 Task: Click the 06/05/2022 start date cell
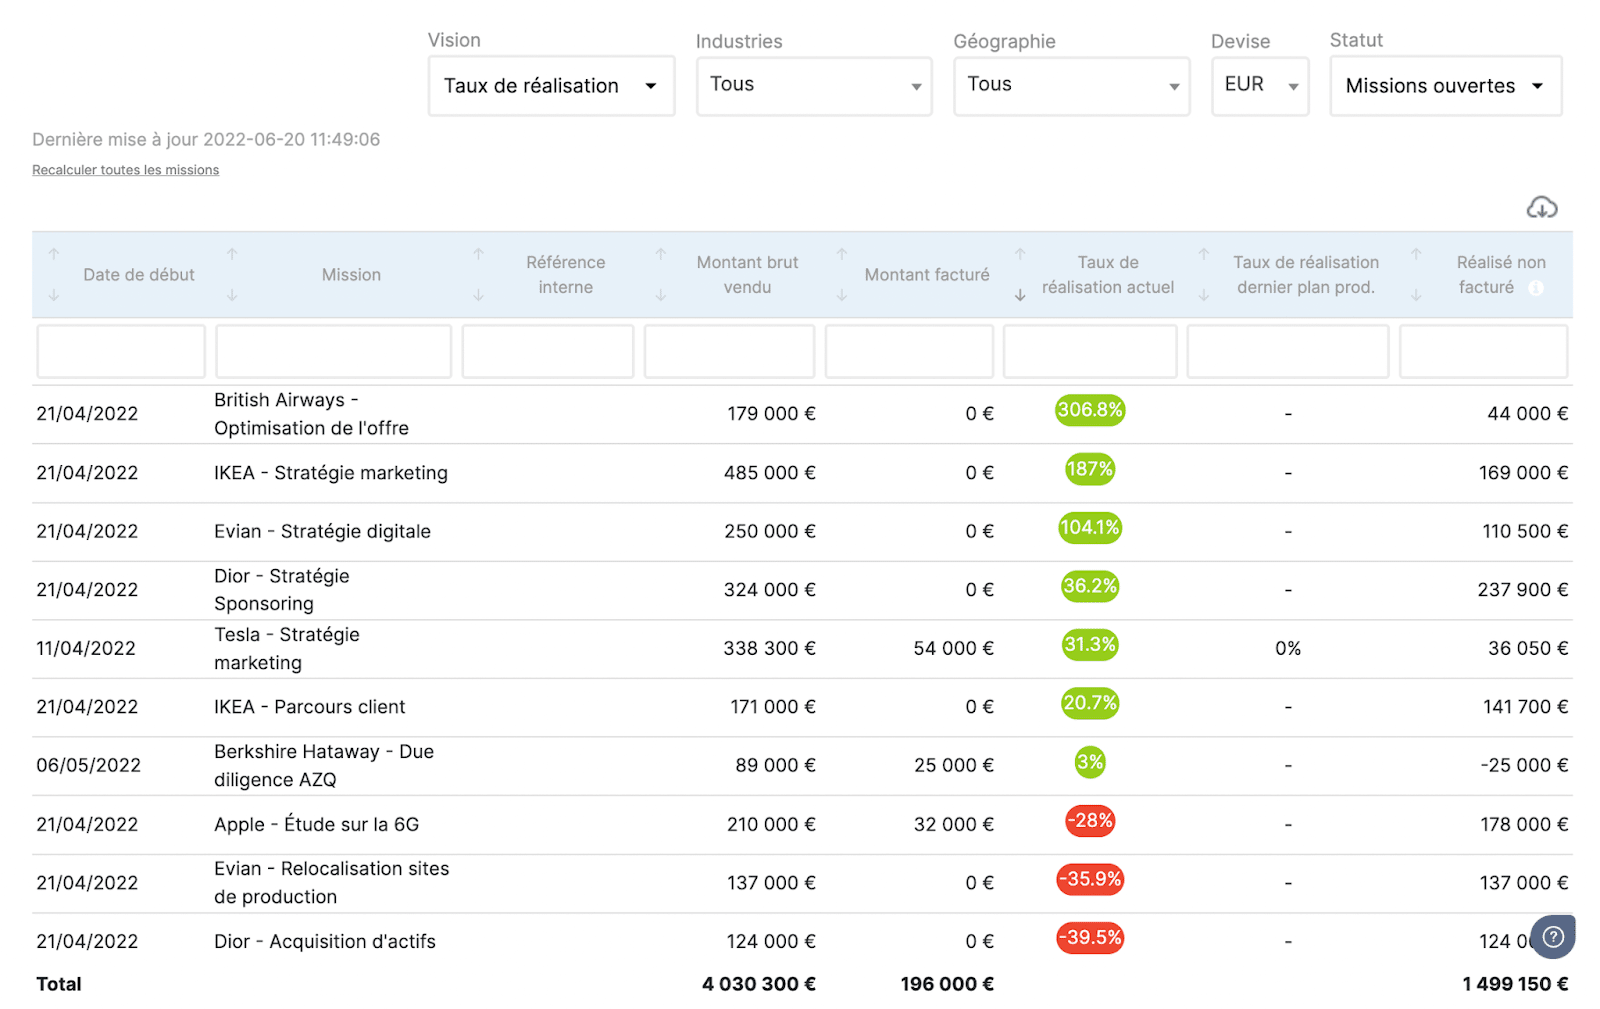88,766
